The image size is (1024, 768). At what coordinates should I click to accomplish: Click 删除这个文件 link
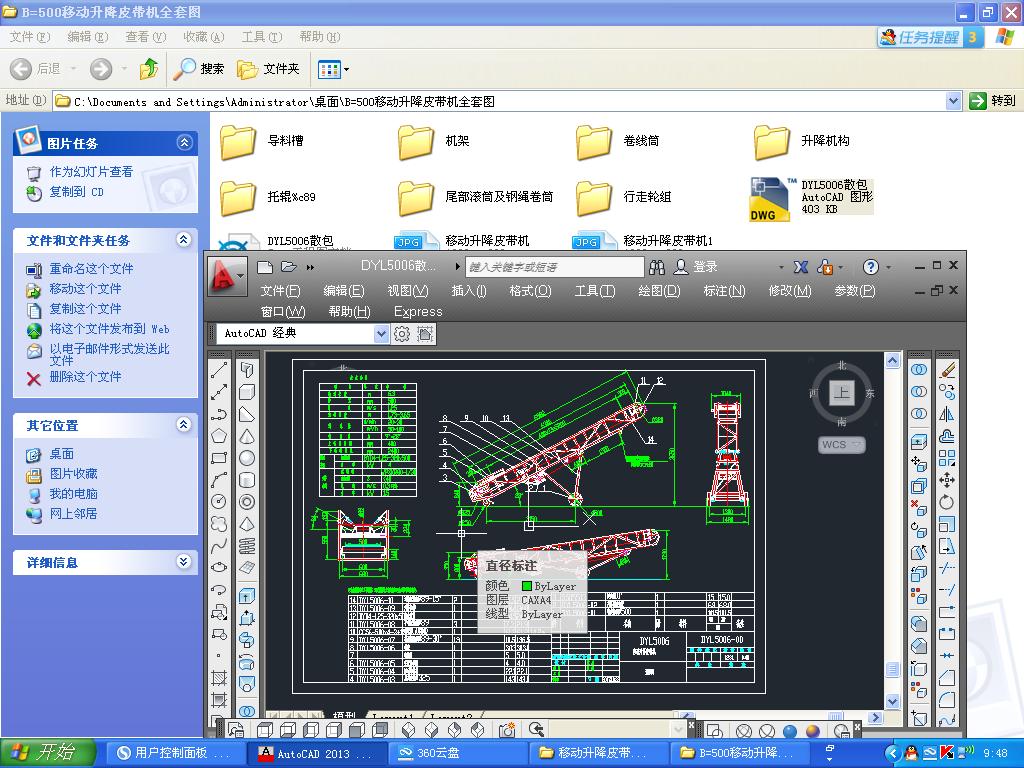(85, 376)
